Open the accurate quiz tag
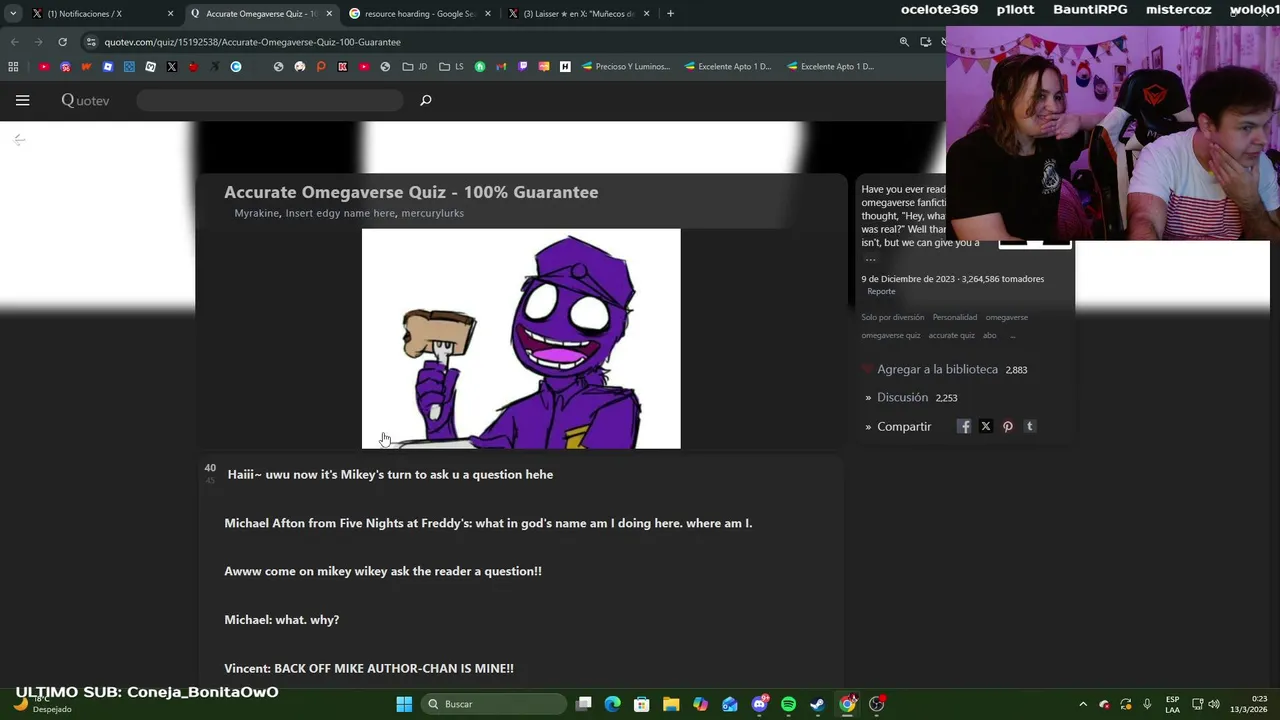 pyautogui.click(x=951, y=336)
